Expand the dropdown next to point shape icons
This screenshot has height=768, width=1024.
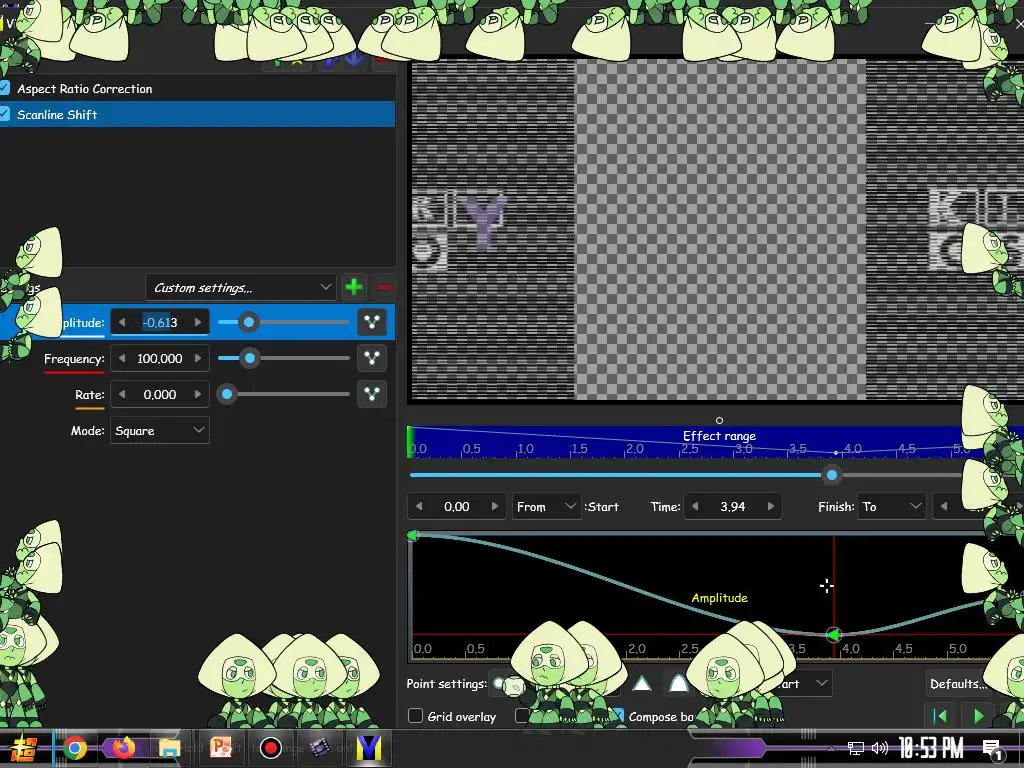[x=822, y=684]
